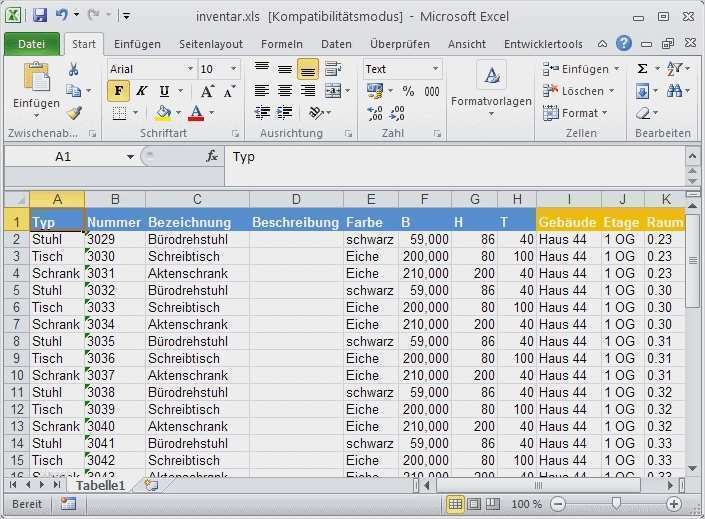The width and height of the screenshot is (705, 519).
Task: Click the 100 % zoom level
Action: click(526, 504)
